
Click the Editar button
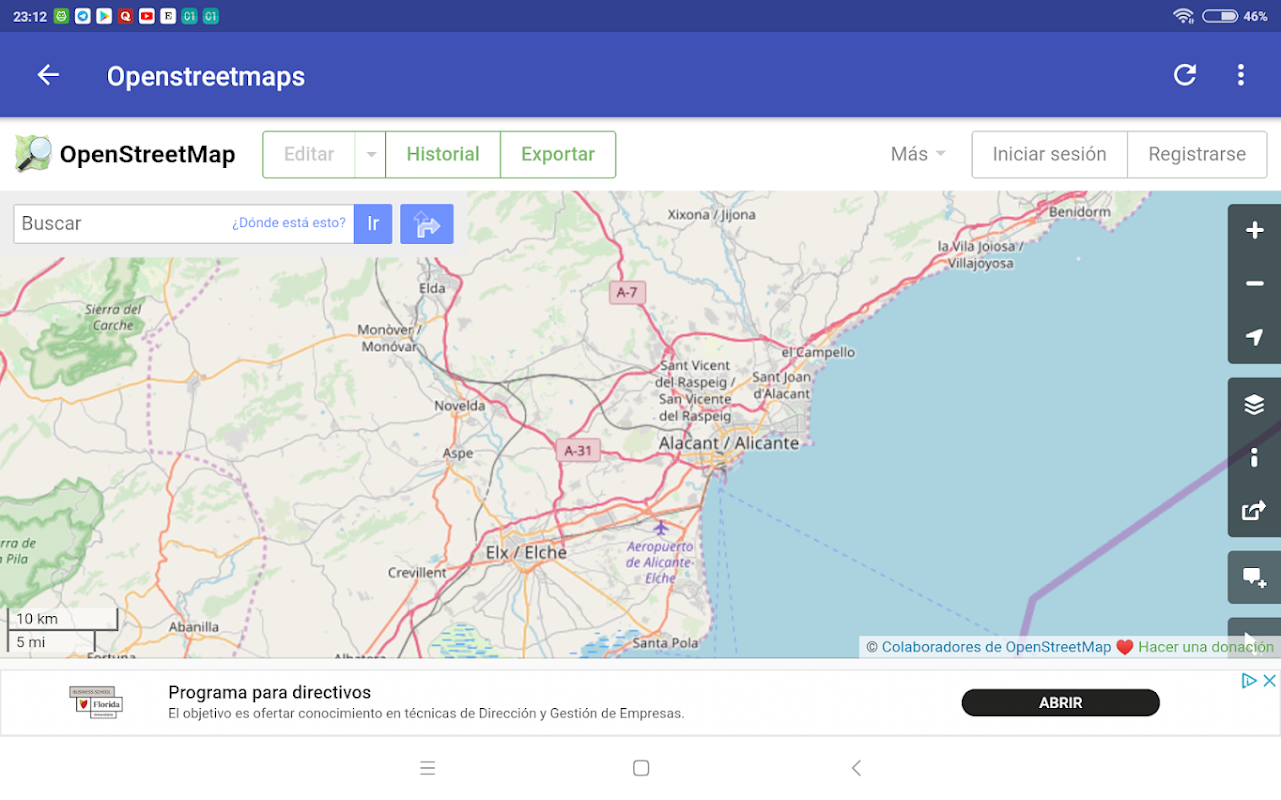(x=309, y=155)
